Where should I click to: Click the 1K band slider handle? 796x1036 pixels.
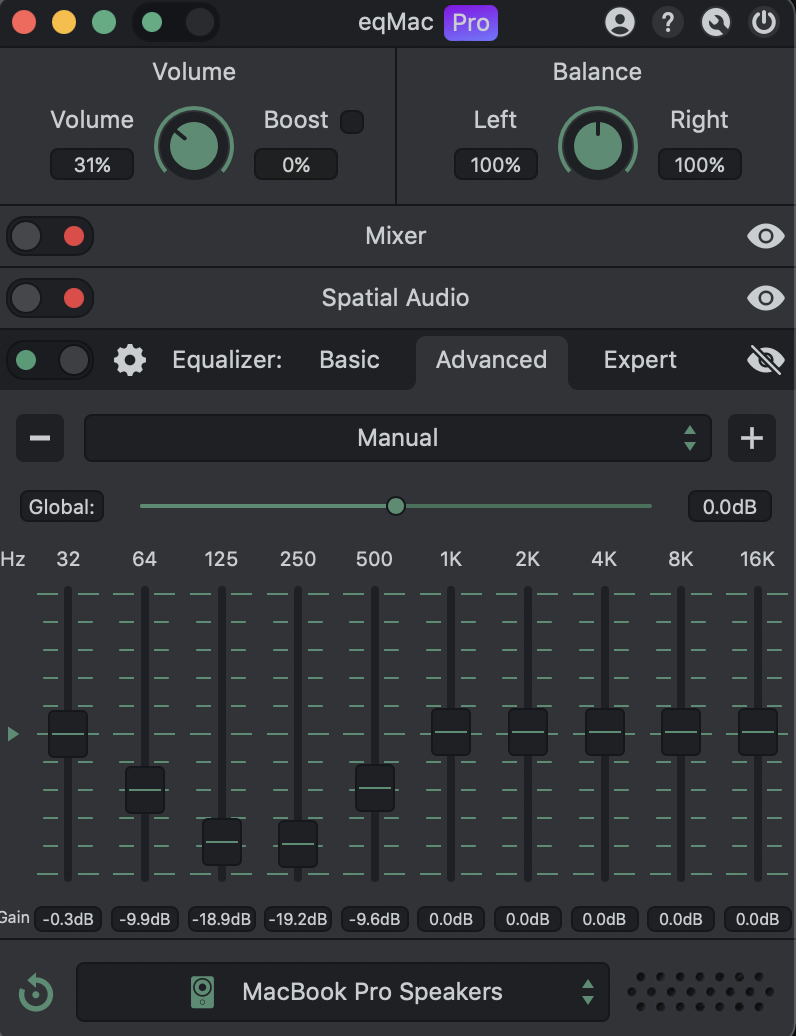click(451, 731)
